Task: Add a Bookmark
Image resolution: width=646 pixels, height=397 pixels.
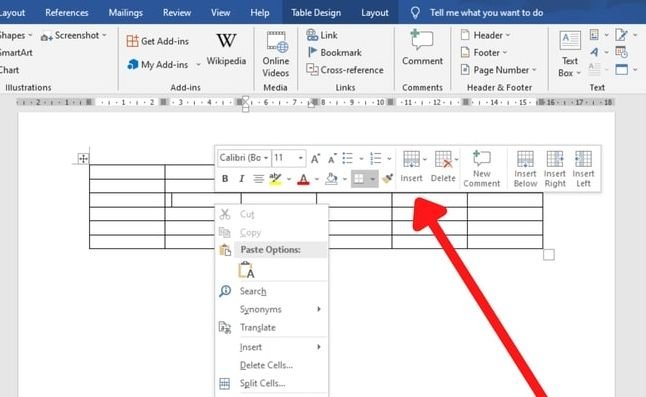Action: tap(335, 53)
